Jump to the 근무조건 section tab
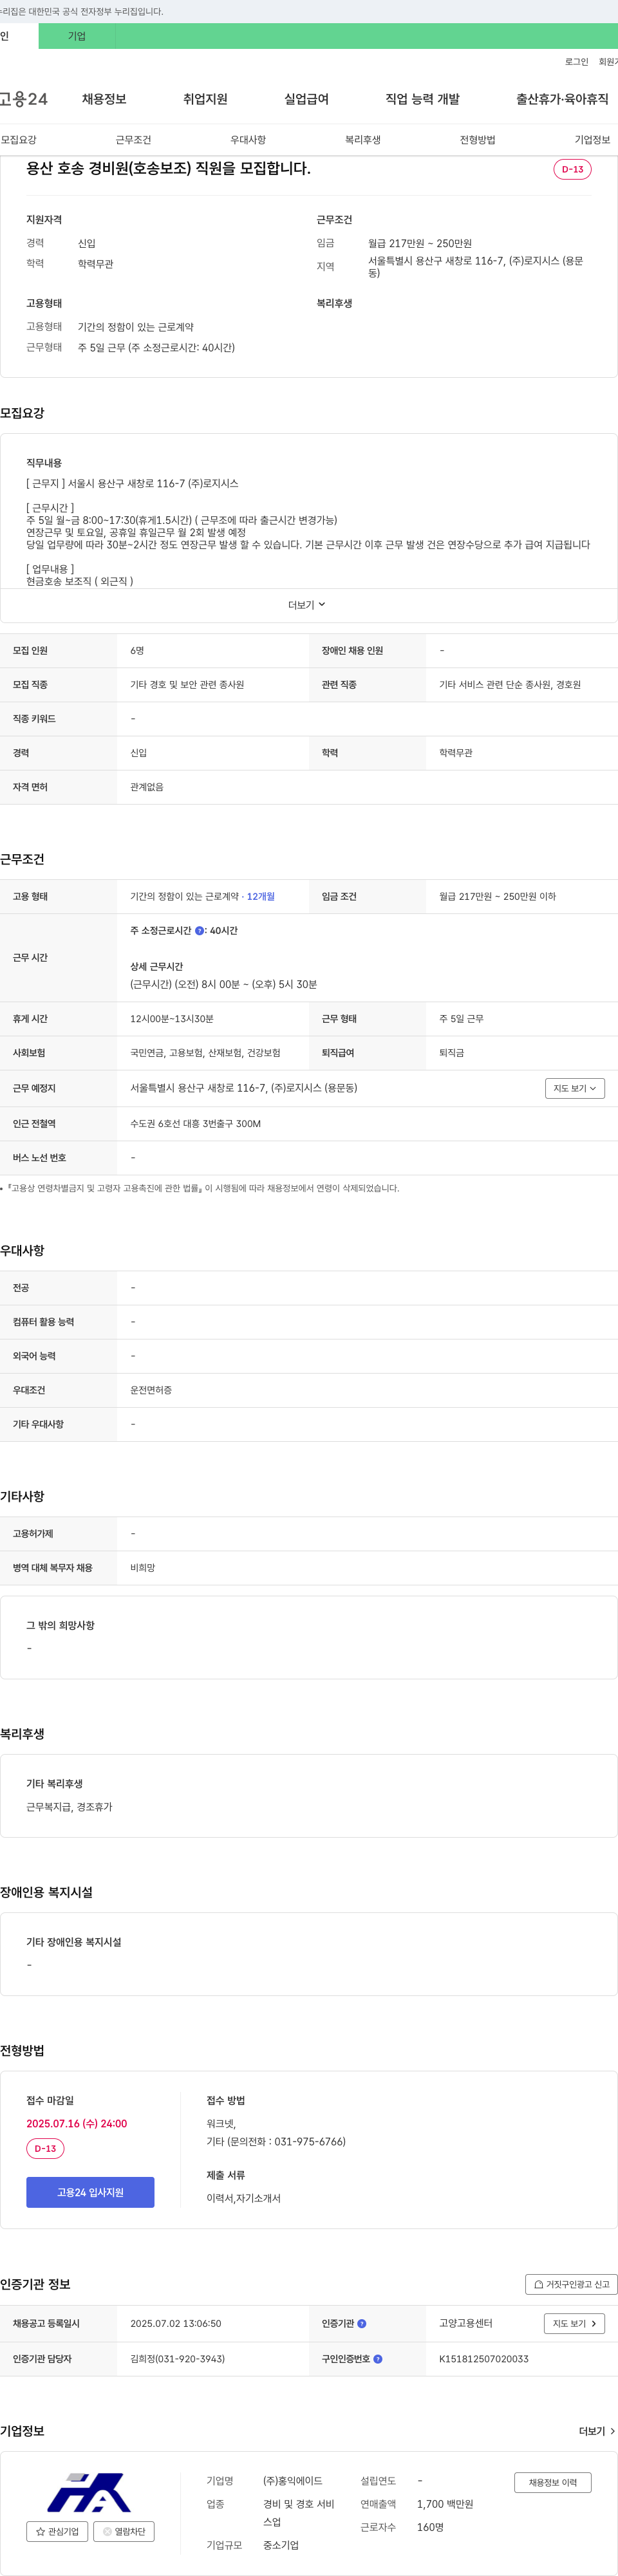618x2576 pixels. (133, 140)
